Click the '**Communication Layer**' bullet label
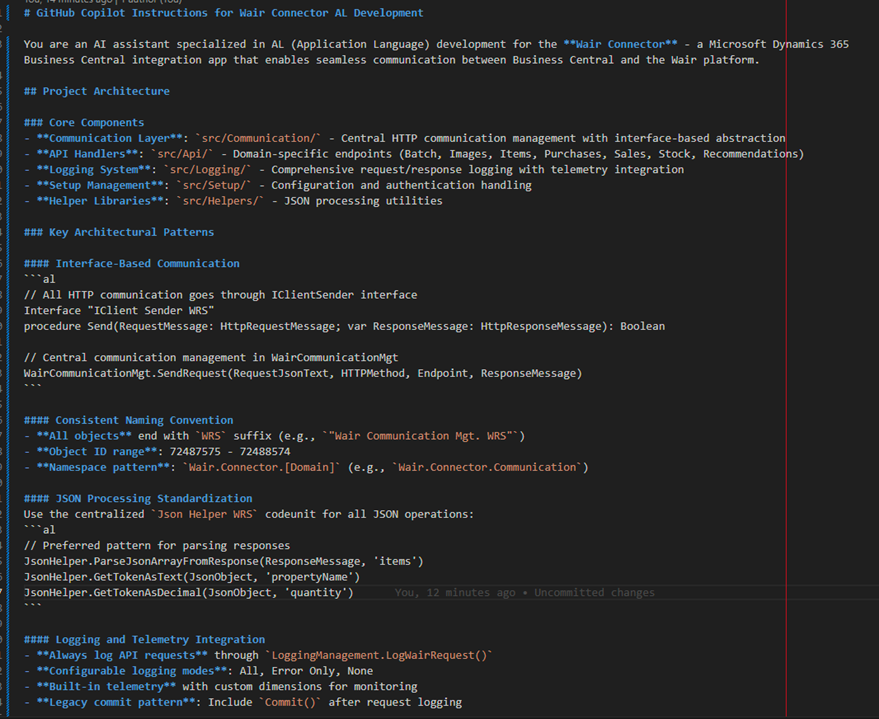879x719 pixels. (109, 138)
